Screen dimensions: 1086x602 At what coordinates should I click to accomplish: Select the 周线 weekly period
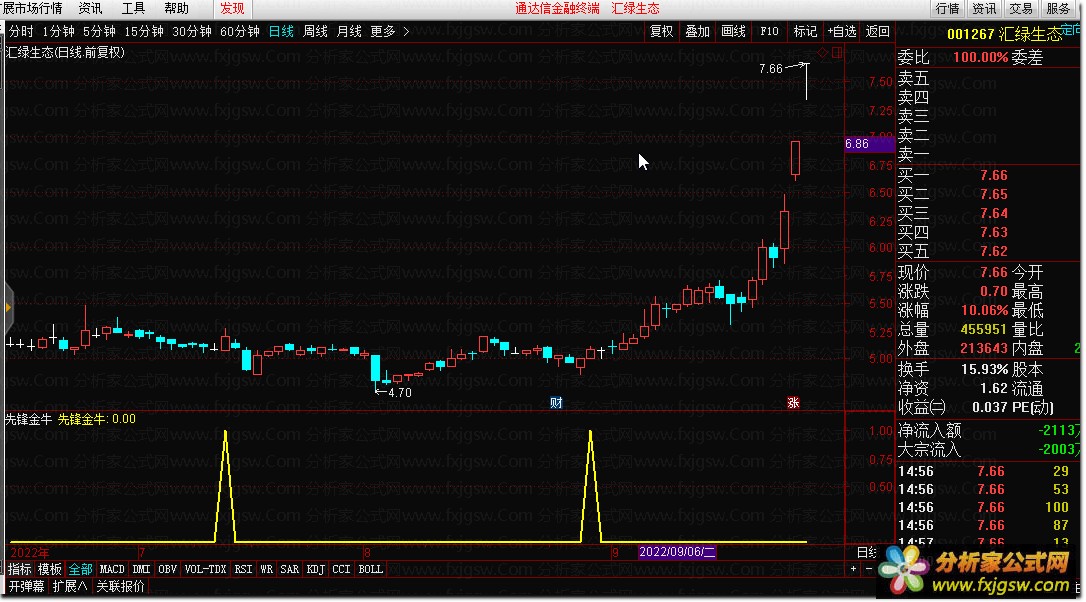point(315,31)
